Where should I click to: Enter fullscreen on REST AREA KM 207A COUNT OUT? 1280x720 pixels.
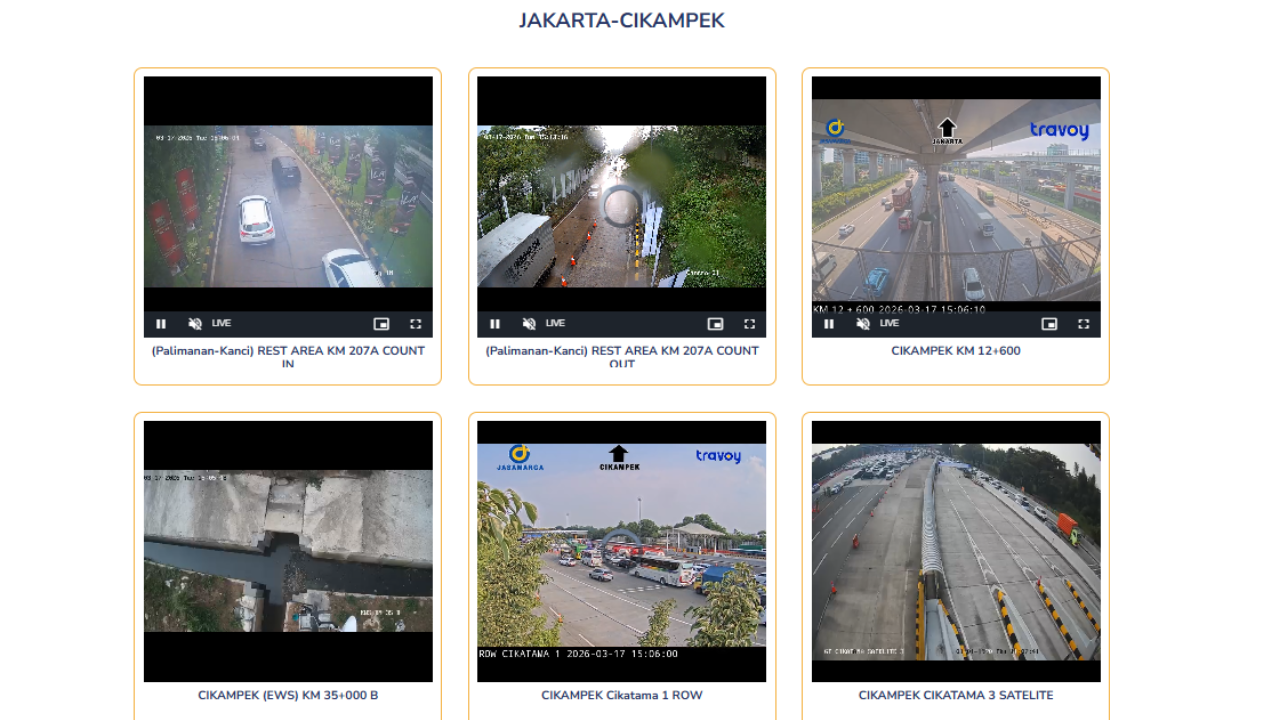pos(749,323)
